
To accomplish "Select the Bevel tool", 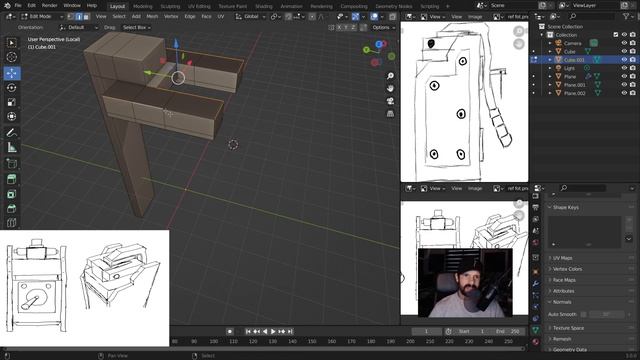I will (x=11, y=209).
